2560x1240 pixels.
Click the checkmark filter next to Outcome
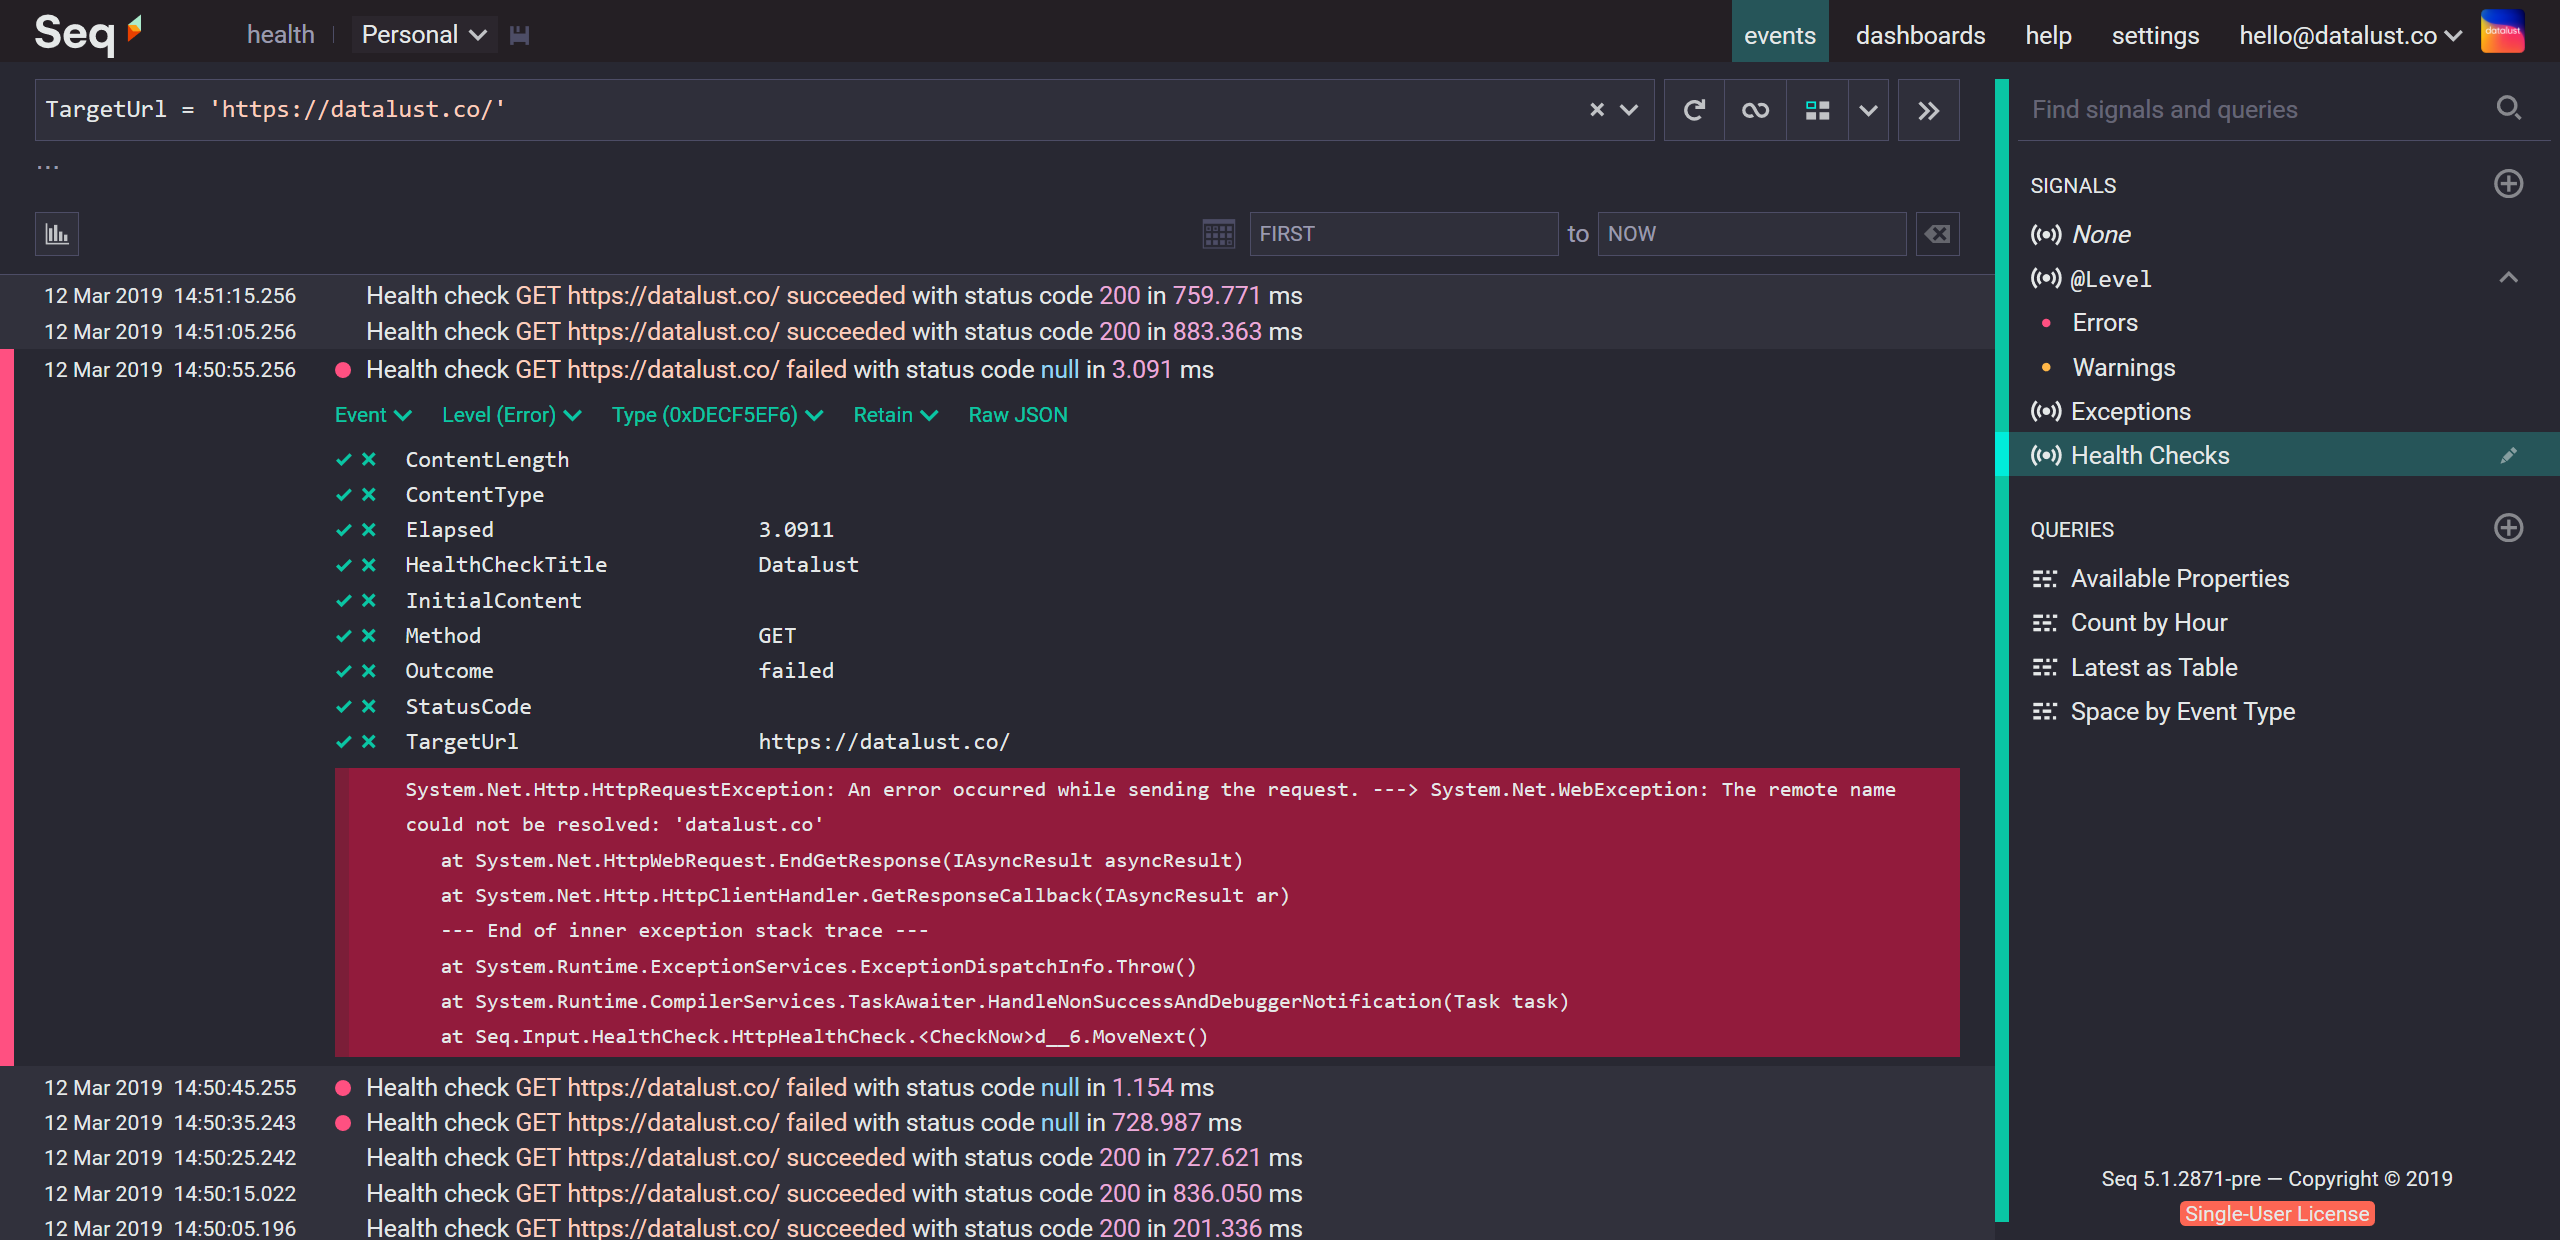pyautogui.click(x=344, y=671)
